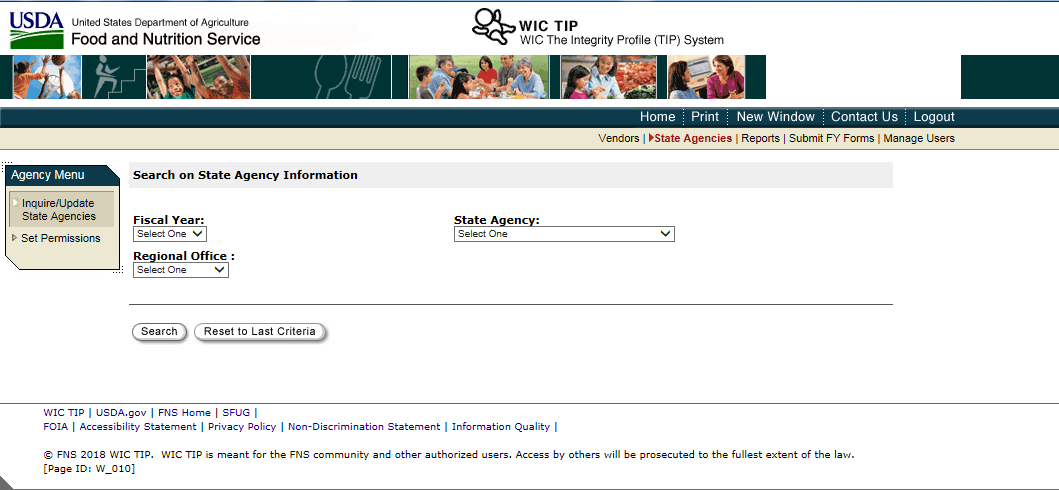Open the State Agency dropdown

tap(564, 234)
